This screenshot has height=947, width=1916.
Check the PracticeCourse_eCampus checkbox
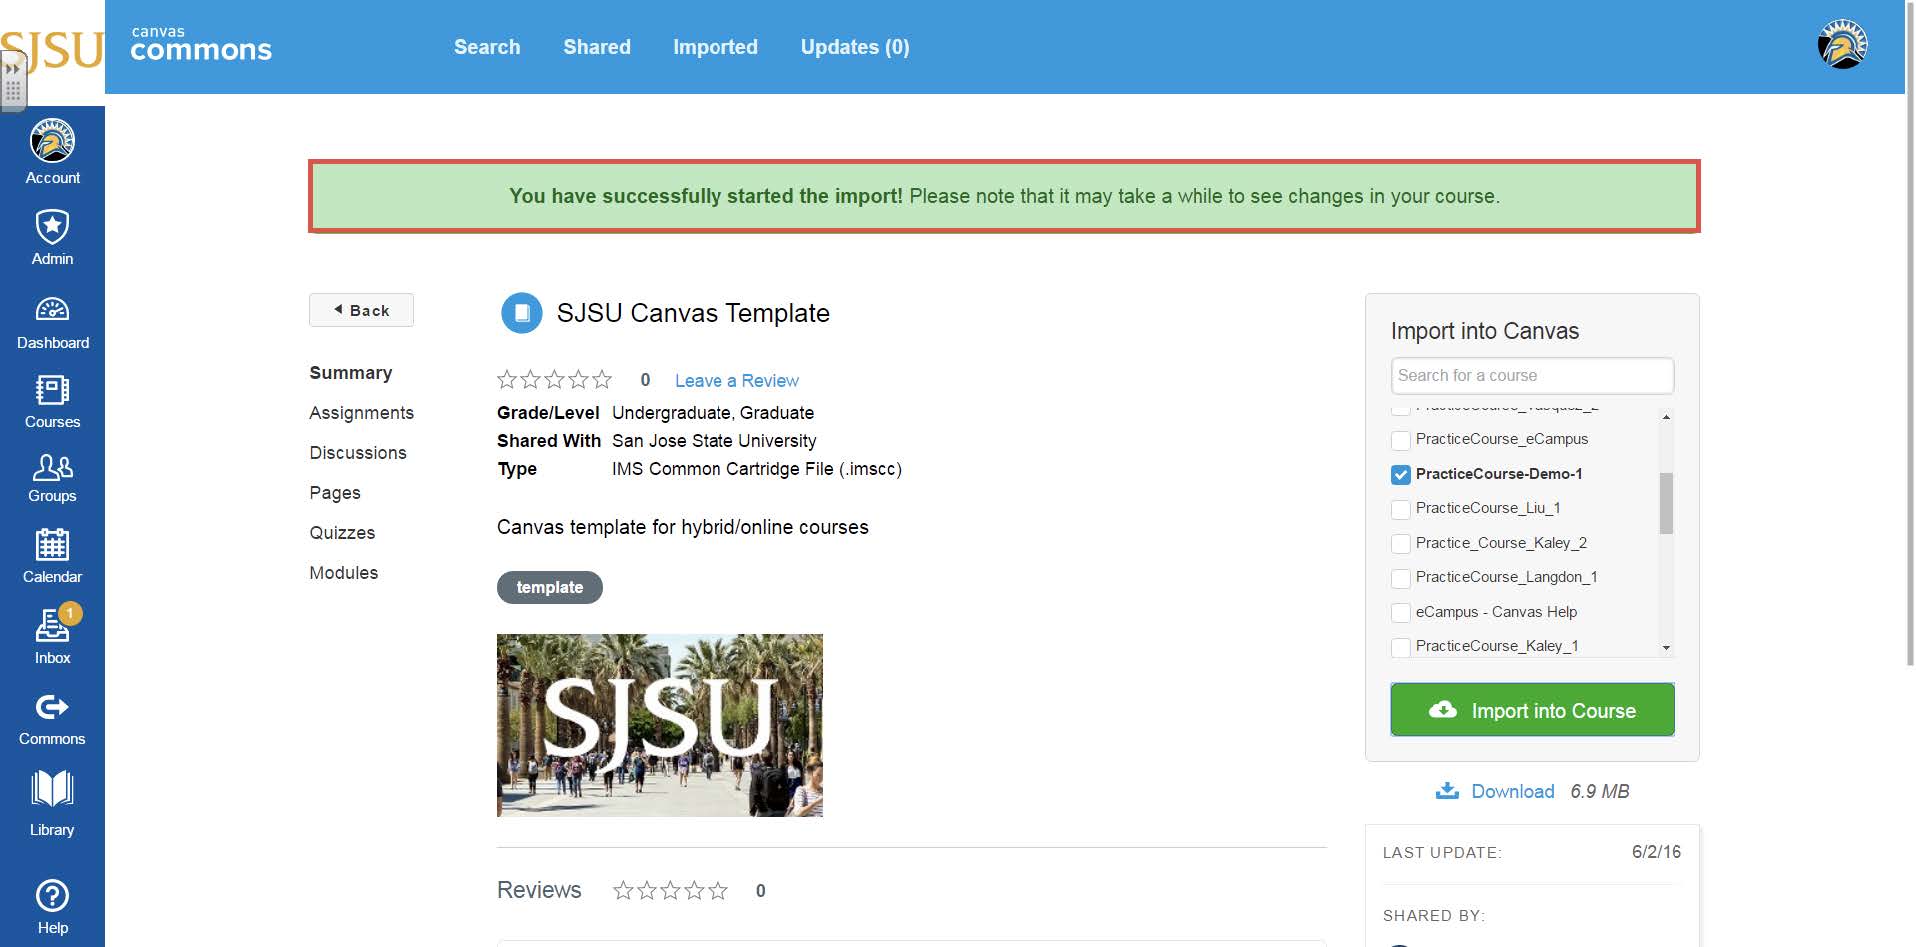1400,440
